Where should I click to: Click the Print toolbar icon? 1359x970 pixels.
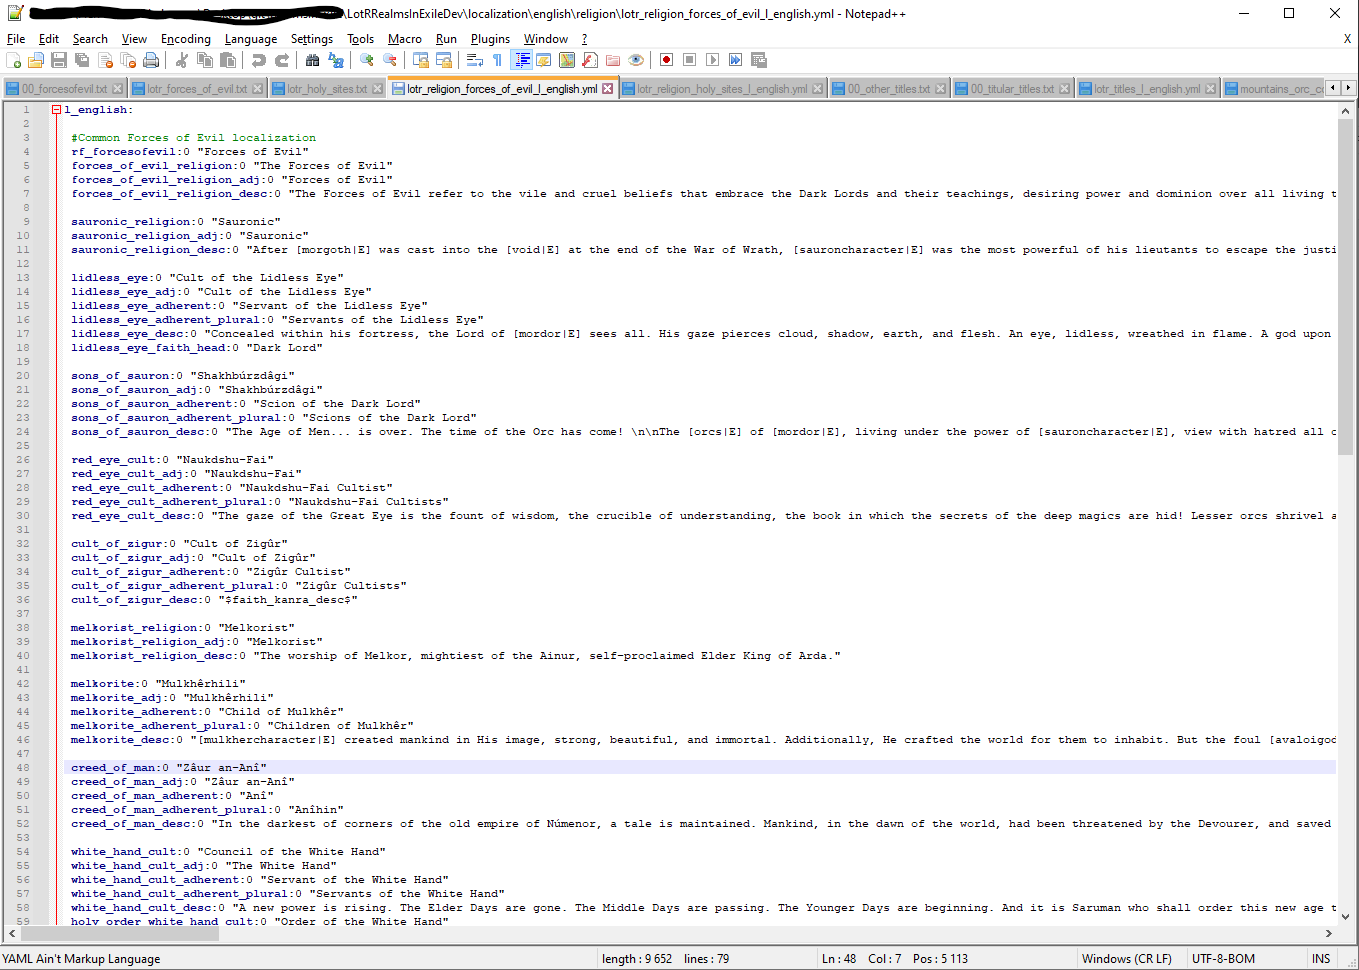point(151,61)
